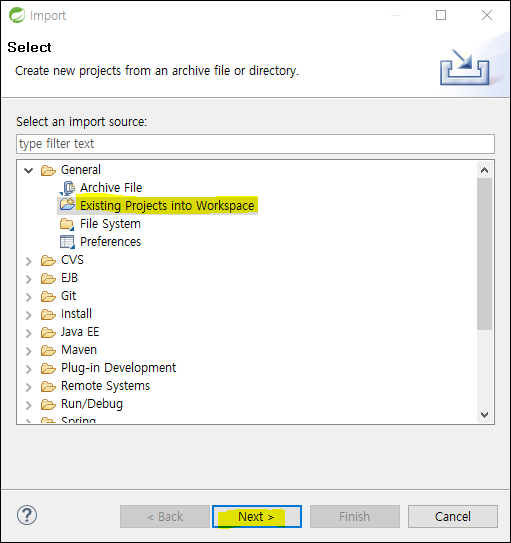Click the Archive File icon

(x=67, y=188)
